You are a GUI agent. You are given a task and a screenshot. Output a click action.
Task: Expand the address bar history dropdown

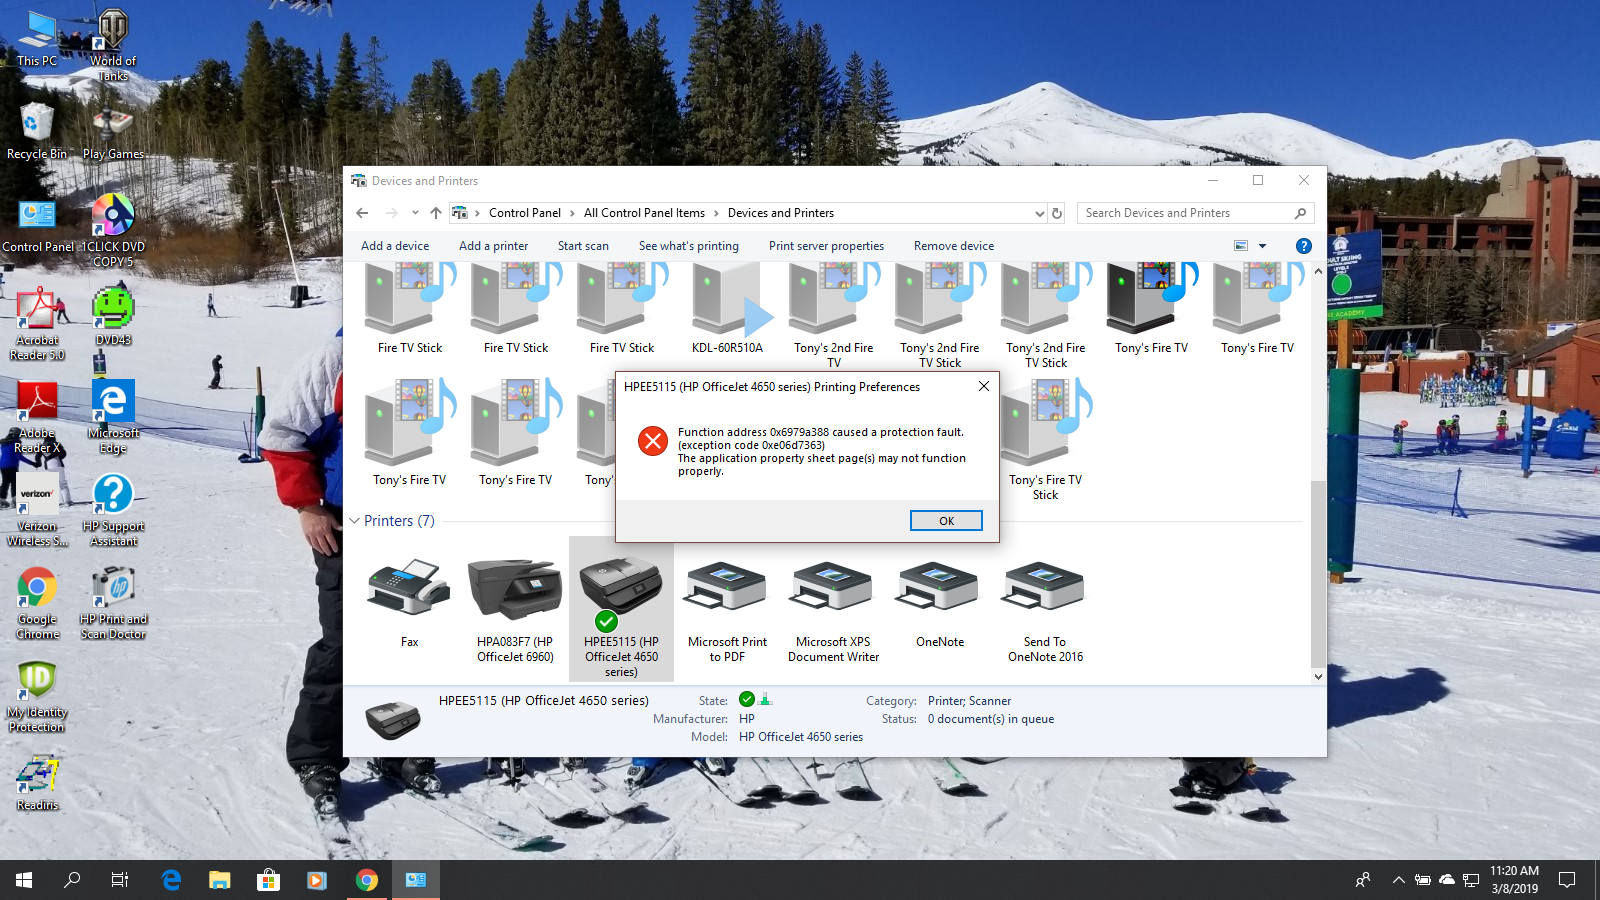[1039, 213]
